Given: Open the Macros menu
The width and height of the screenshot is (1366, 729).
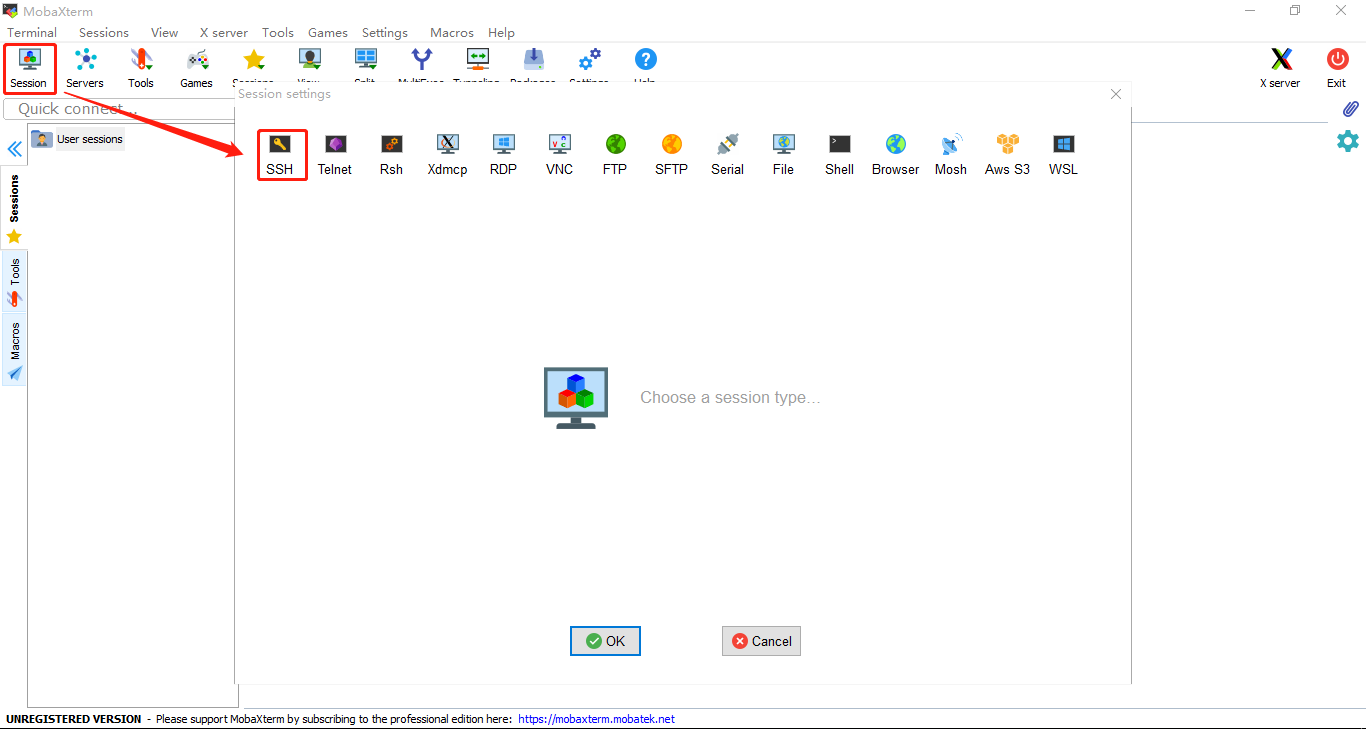Looking at the screenshot, I should pos(452,32).
